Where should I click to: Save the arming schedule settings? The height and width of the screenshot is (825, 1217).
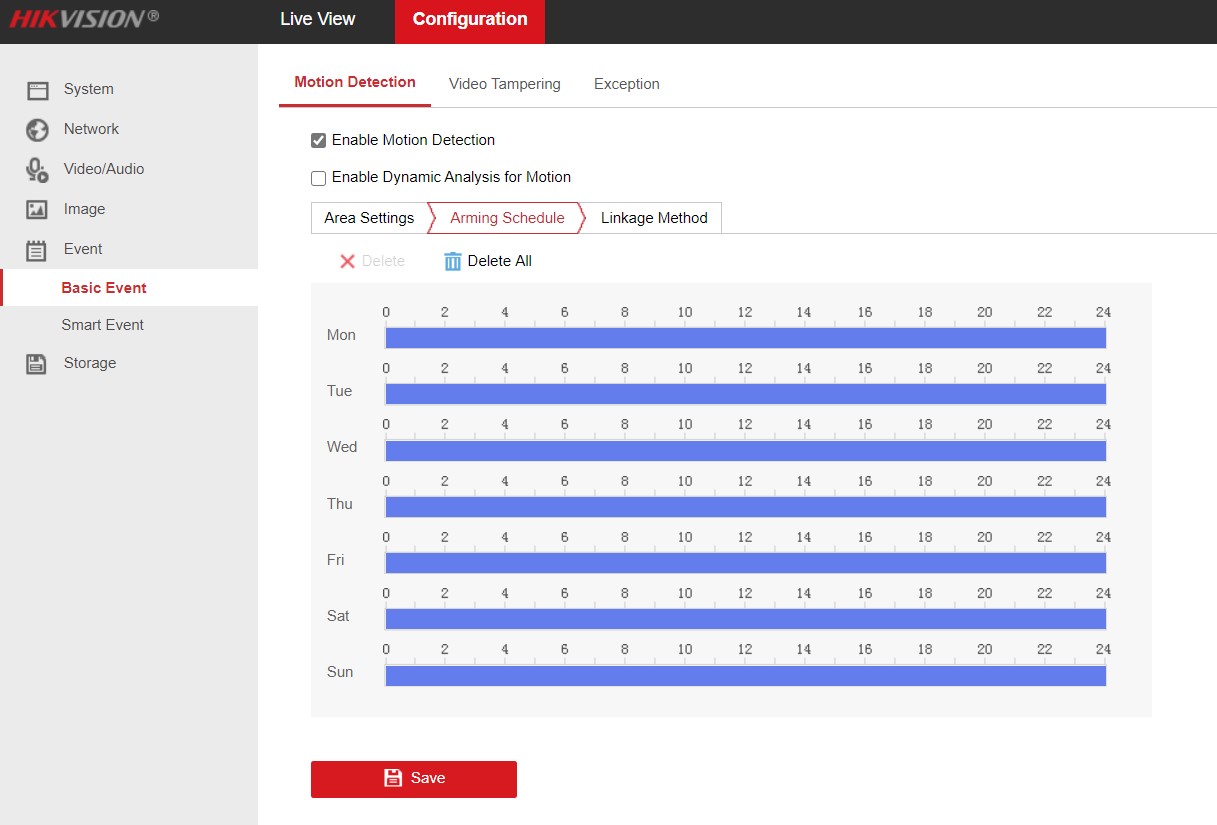(413, 779)
